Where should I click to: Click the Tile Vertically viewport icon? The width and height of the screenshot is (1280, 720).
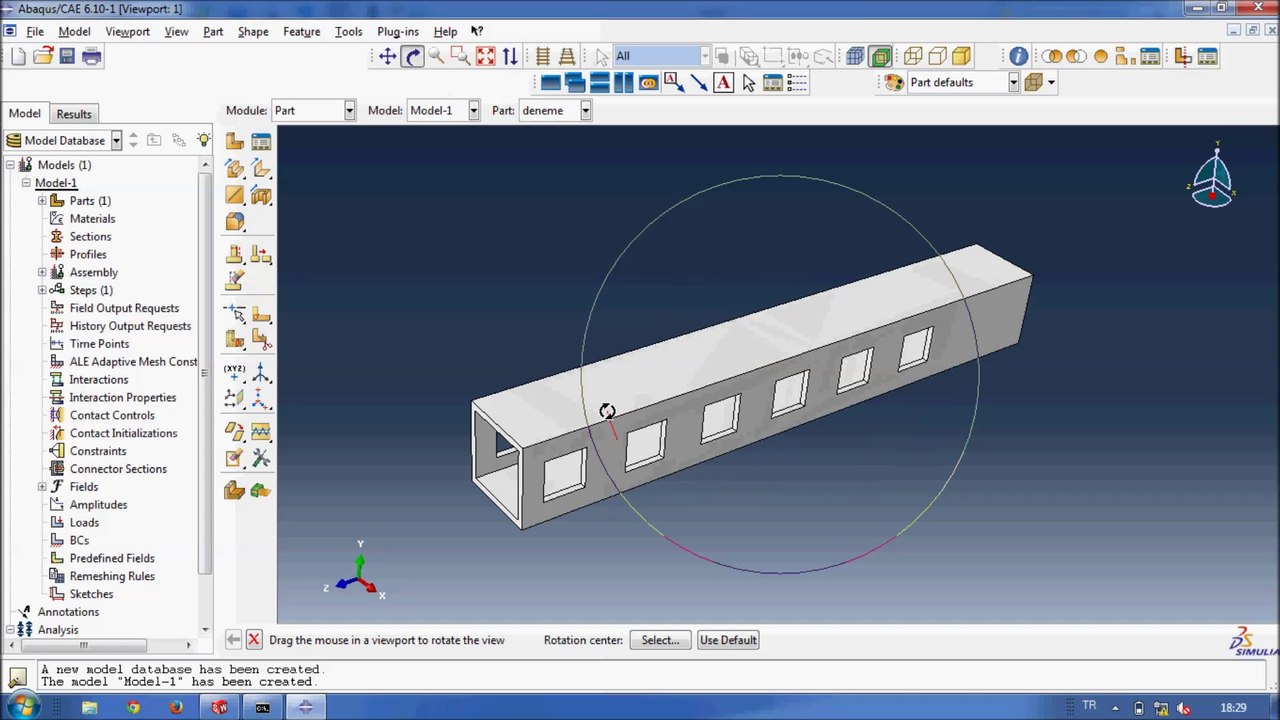click(624, 83)
